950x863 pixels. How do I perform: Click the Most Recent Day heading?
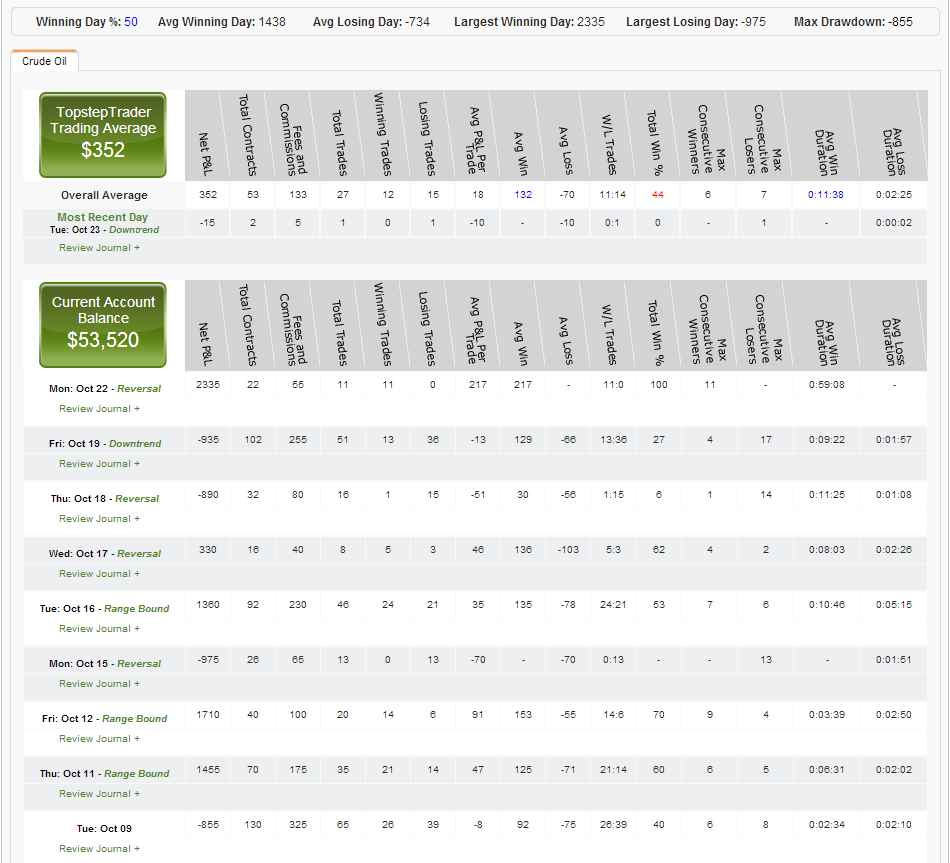click(102, 217)
